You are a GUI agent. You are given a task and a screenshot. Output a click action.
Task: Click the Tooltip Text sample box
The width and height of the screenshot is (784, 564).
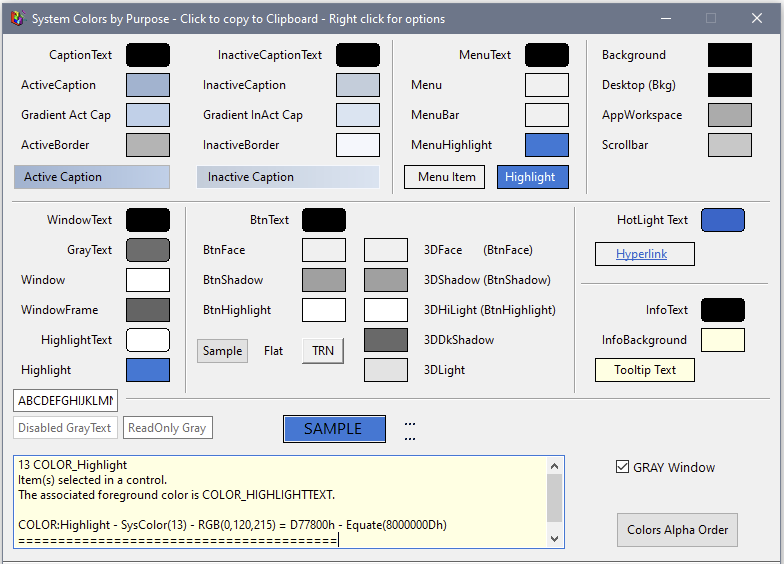coord(644,370)
